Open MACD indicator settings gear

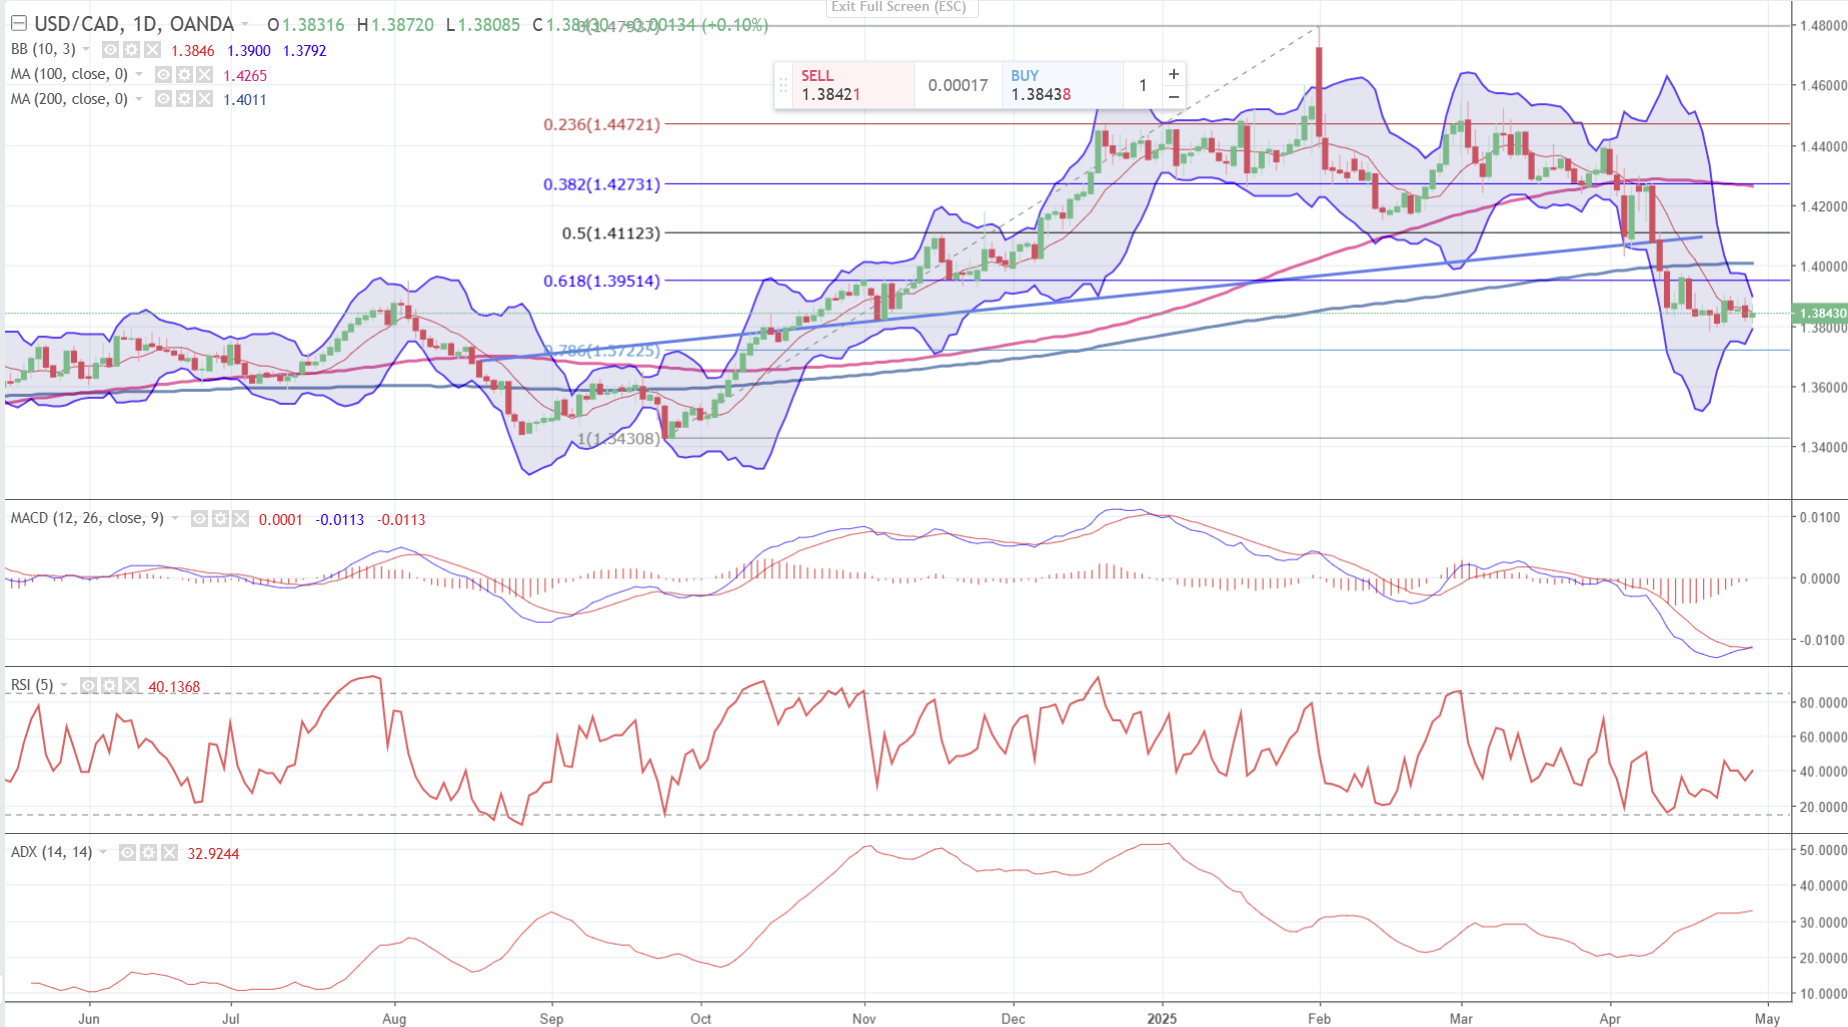(220, 519)
